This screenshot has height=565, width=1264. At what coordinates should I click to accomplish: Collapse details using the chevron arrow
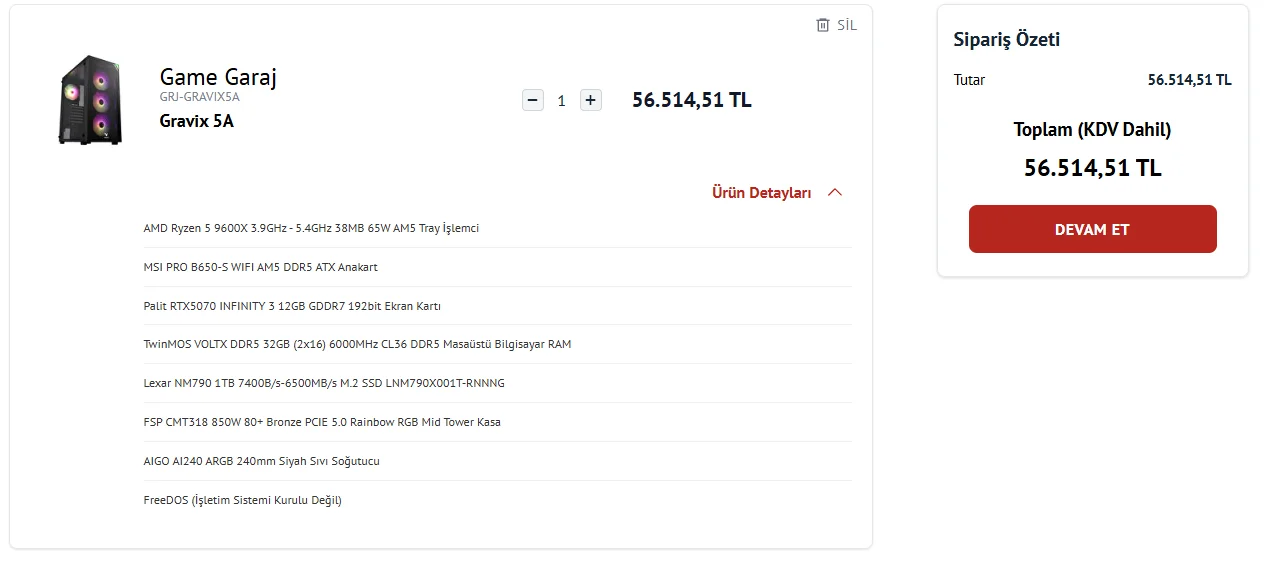(x=835, y=193)
